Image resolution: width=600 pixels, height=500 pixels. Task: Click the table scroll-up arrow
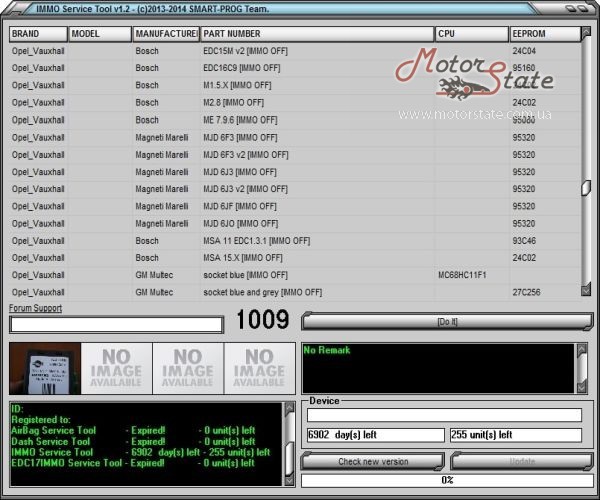(x=586, y=33)
